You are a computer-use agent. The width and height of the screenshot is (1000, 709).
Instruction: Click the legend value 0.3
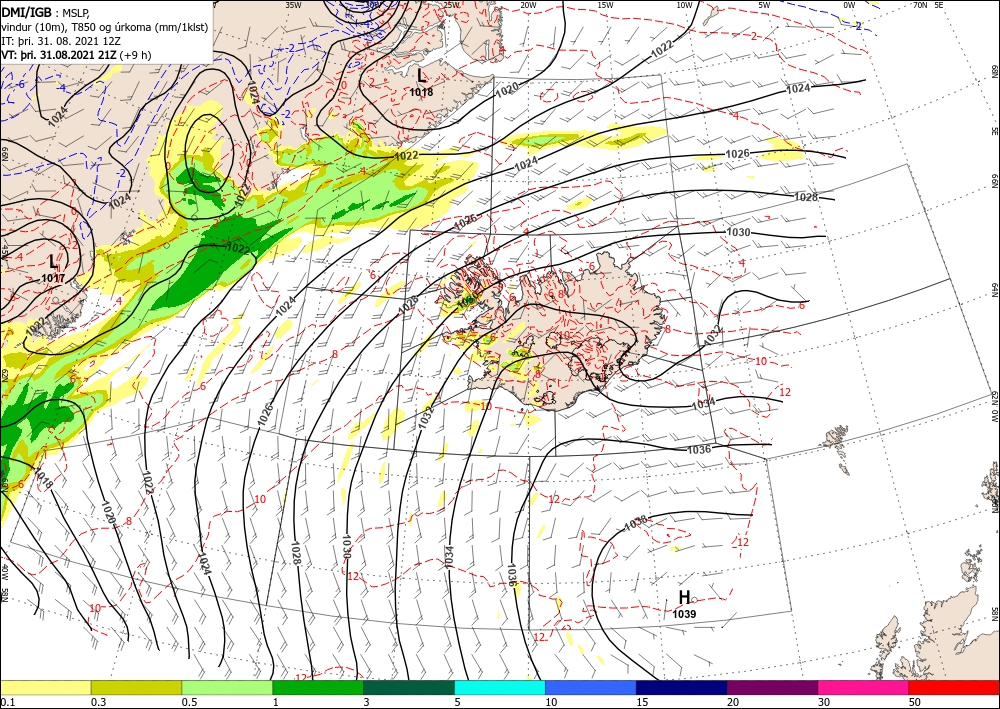click(x=98, y=702)
